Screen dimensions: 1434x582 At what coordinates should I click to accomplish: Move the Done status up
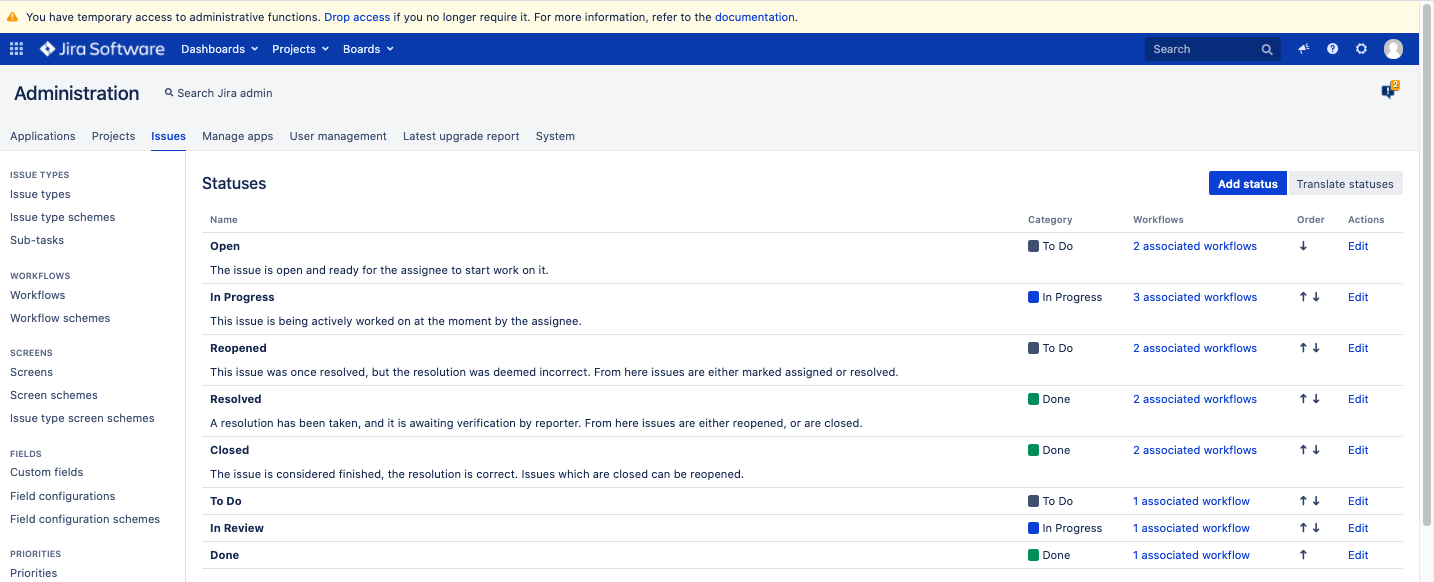pos(1303,555)
